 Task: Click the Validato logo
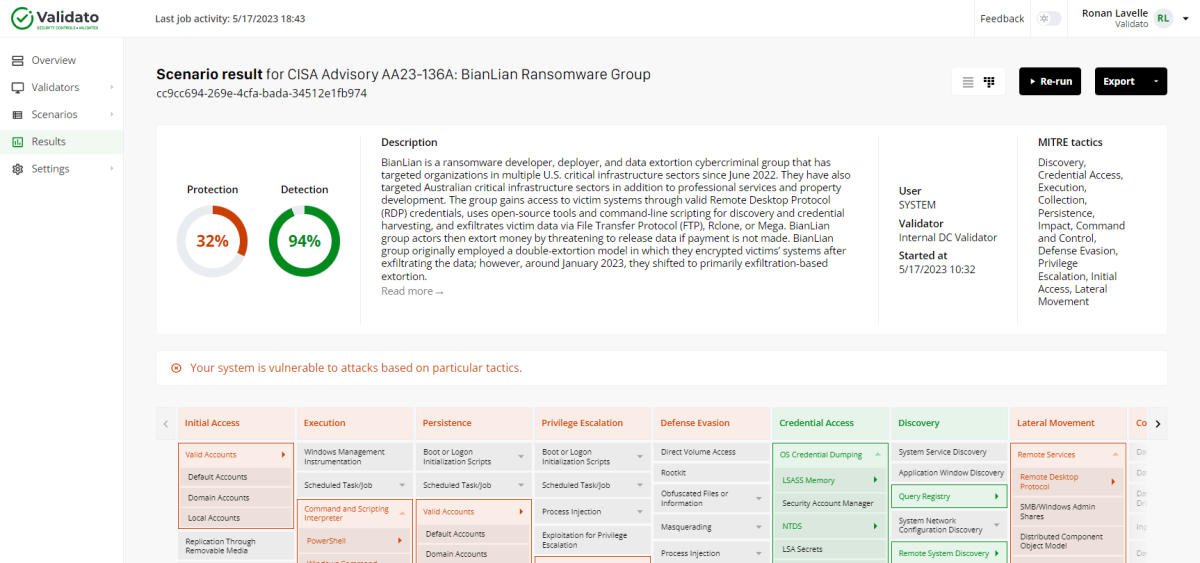point(60,18)
